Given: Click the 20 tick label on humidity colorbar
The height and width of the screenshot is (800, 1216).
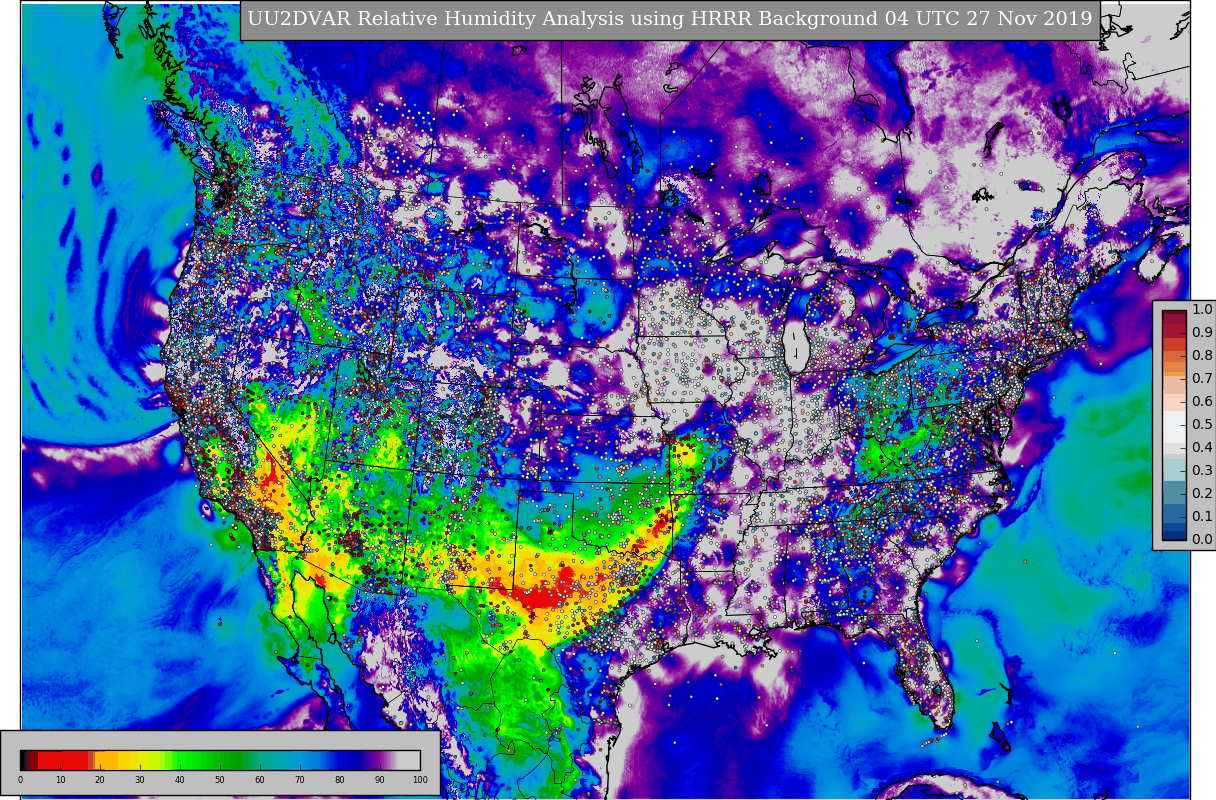Looking at the screenshot, I should coord(100,780).
